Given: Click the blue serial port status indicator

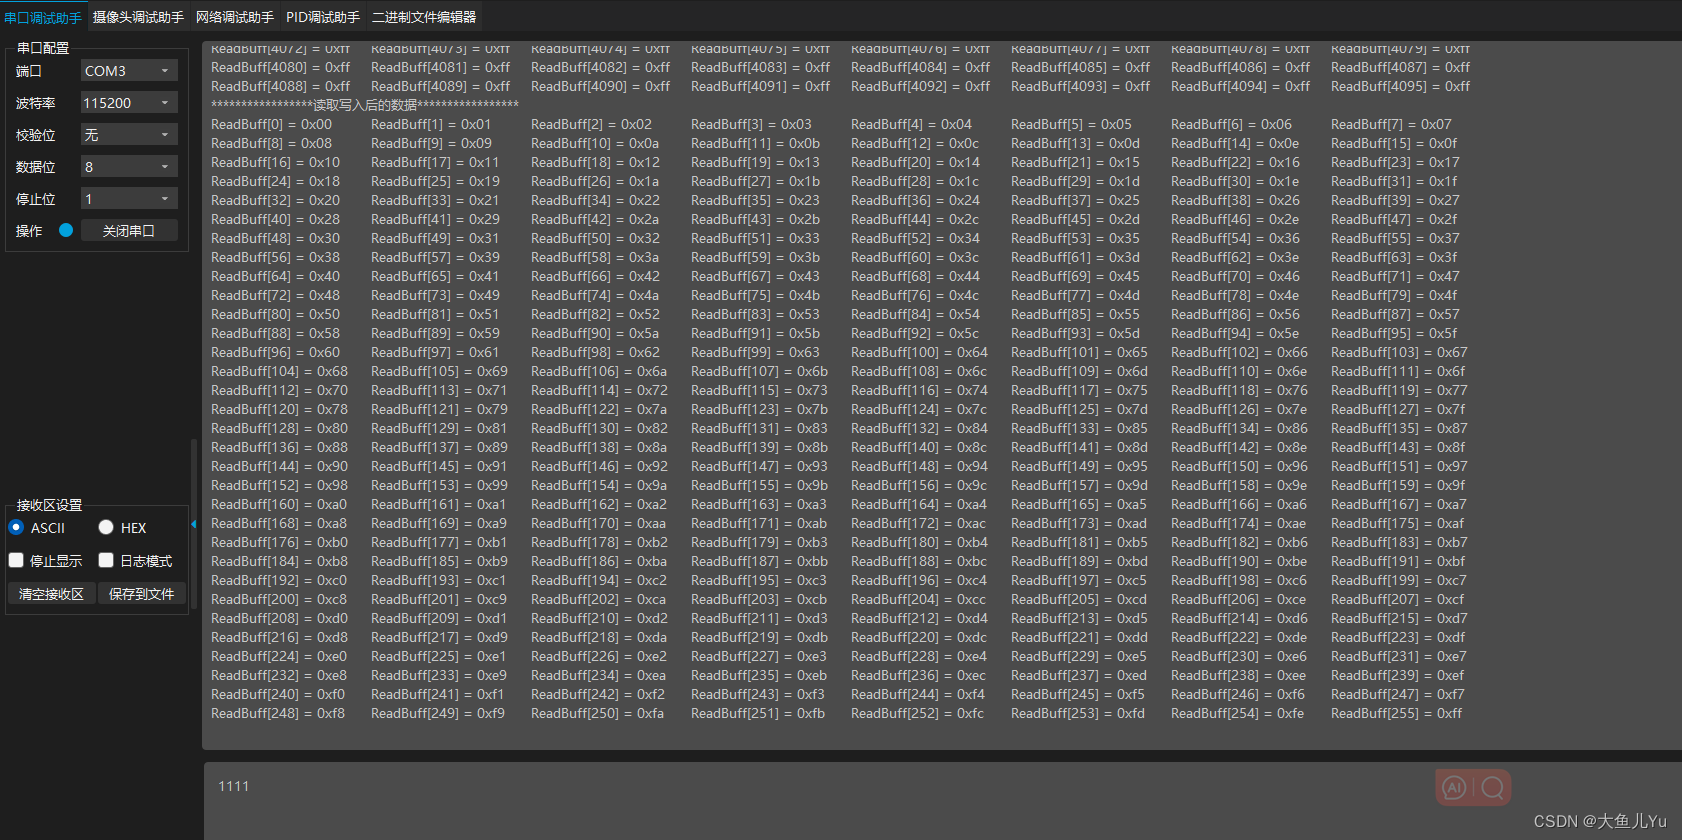Looking at the screenshot, I should pos(66,230).
